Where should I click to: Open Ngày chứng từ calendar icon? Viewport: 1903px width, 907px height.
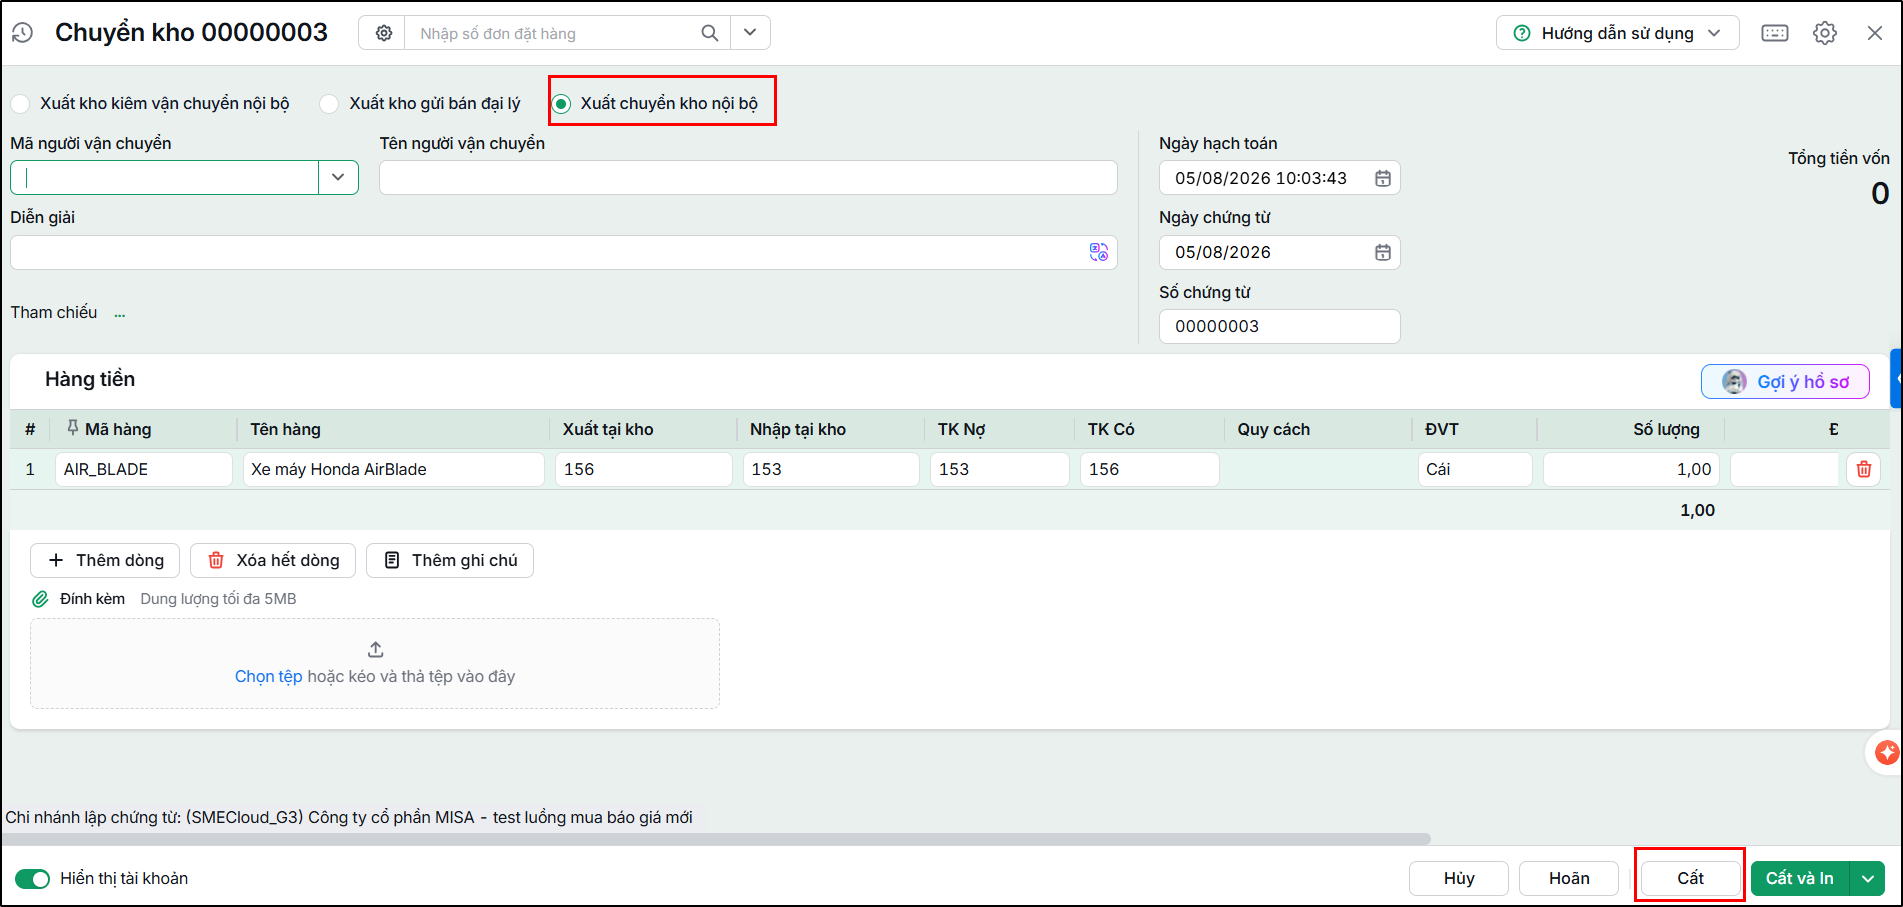coord(1383,252)
